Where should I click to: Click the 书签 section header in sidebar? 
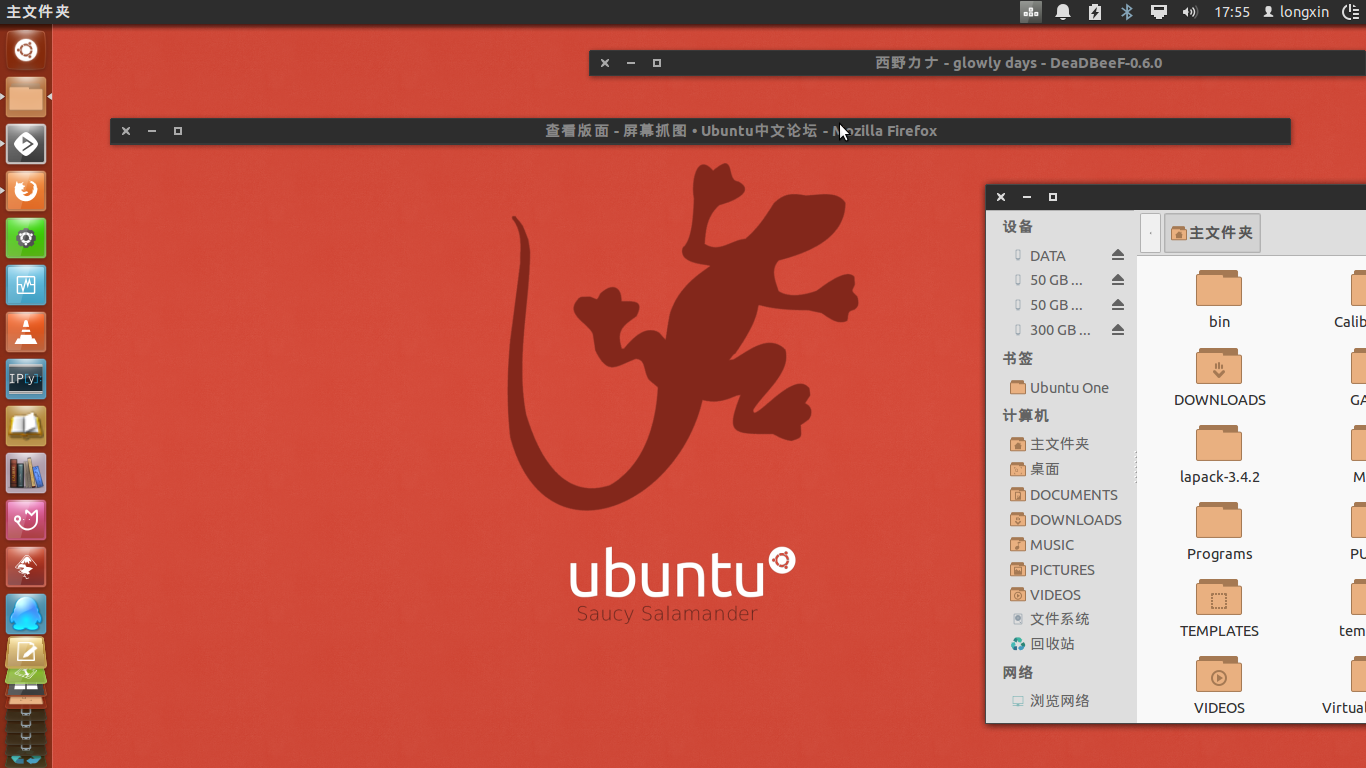point(1018,358)
